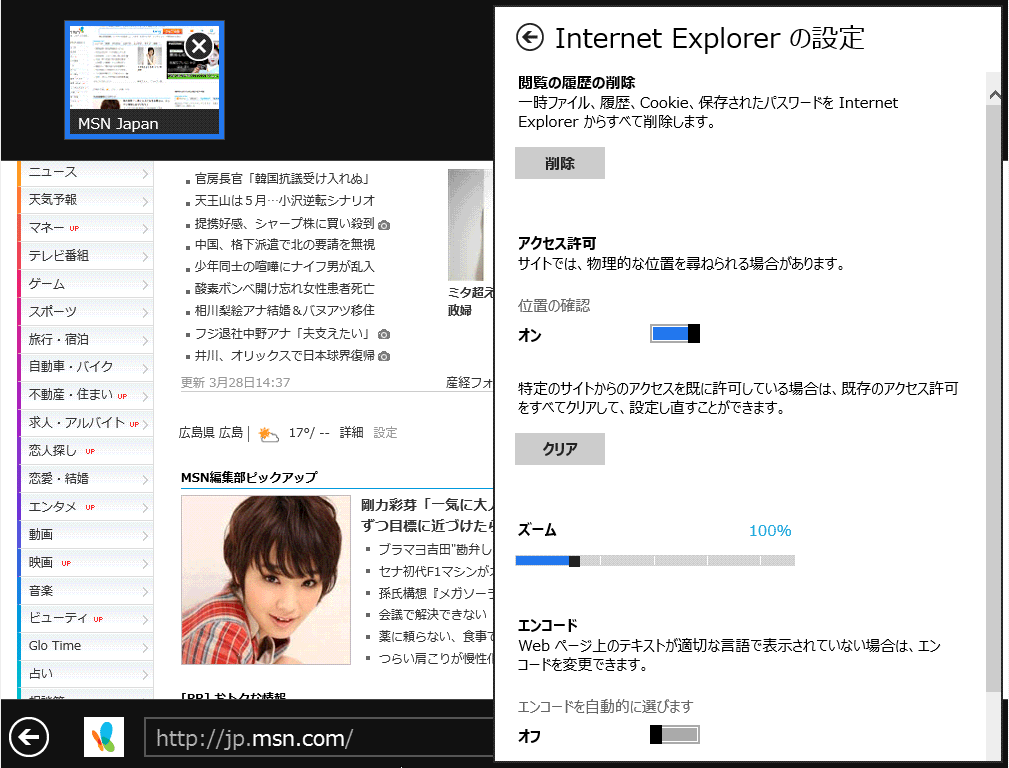
Task: Click the 剛力彩芽 feature photo
Action: (266, 579)
